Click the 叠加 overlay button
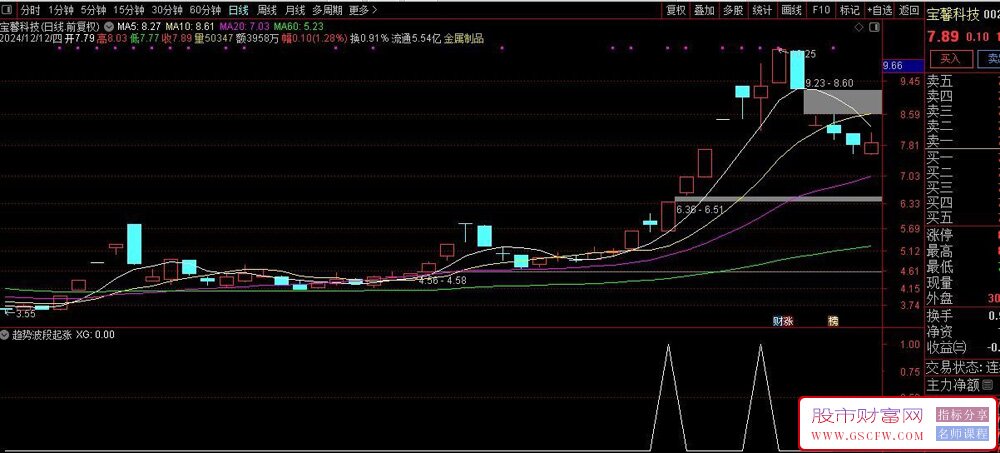Viewport: 1000px width, 453px height. (x=705, y=10)
